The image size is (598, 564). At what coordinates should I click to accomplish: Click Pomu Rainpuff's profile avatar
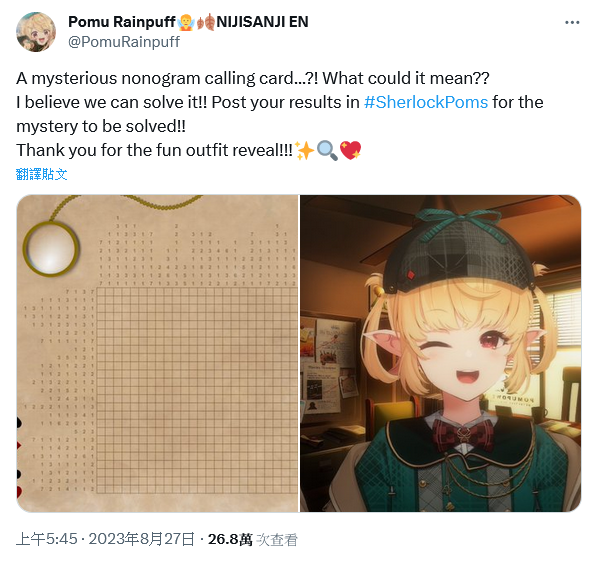[36, 32]
